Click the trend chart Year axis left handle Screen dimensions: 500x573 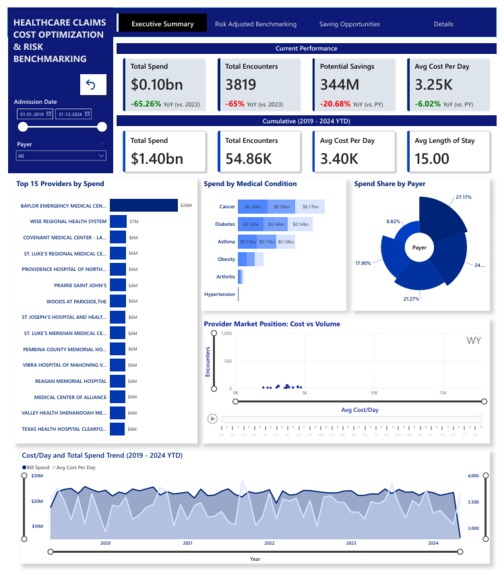coord(50,551)
